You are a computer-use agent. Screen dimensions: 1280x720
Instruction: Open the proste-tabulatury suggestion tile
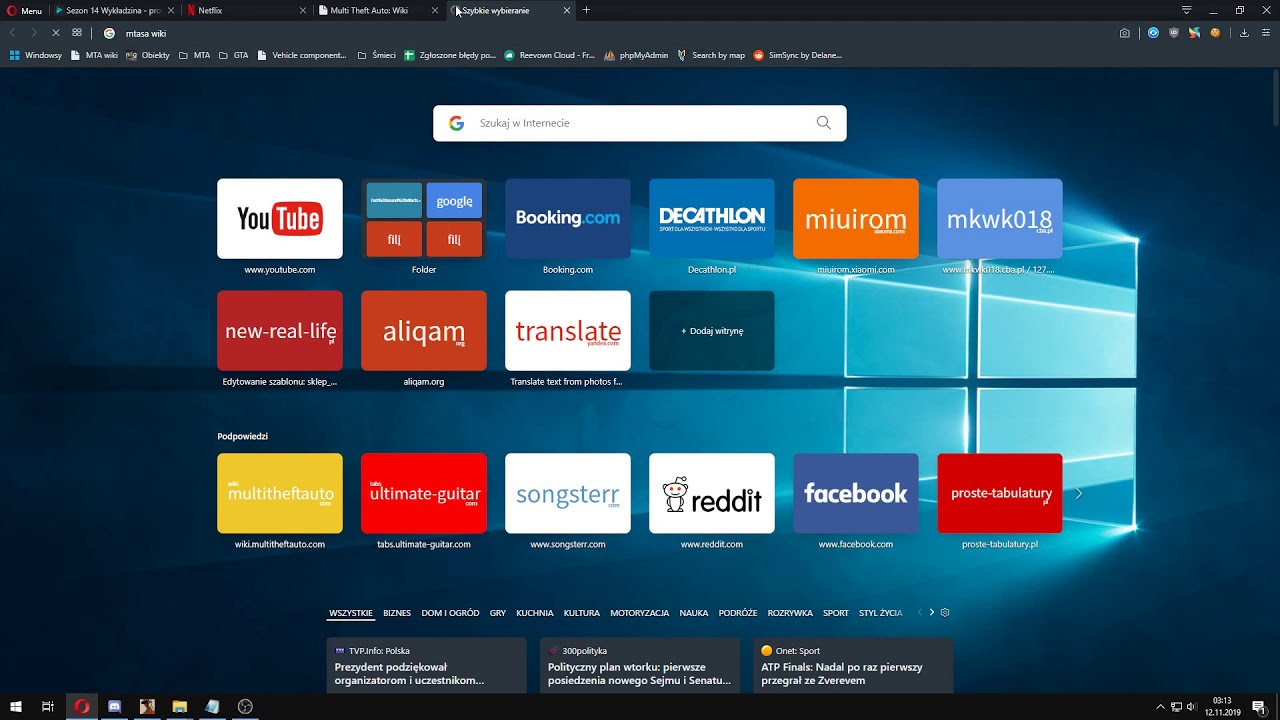pyautogui.click(x=1000, y=493)
